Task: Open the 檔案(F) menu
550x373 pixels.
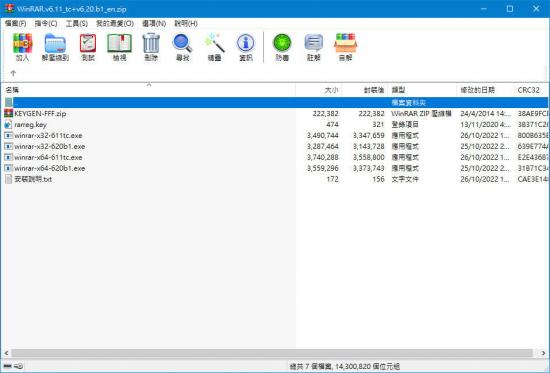Action: pos(15,24)
